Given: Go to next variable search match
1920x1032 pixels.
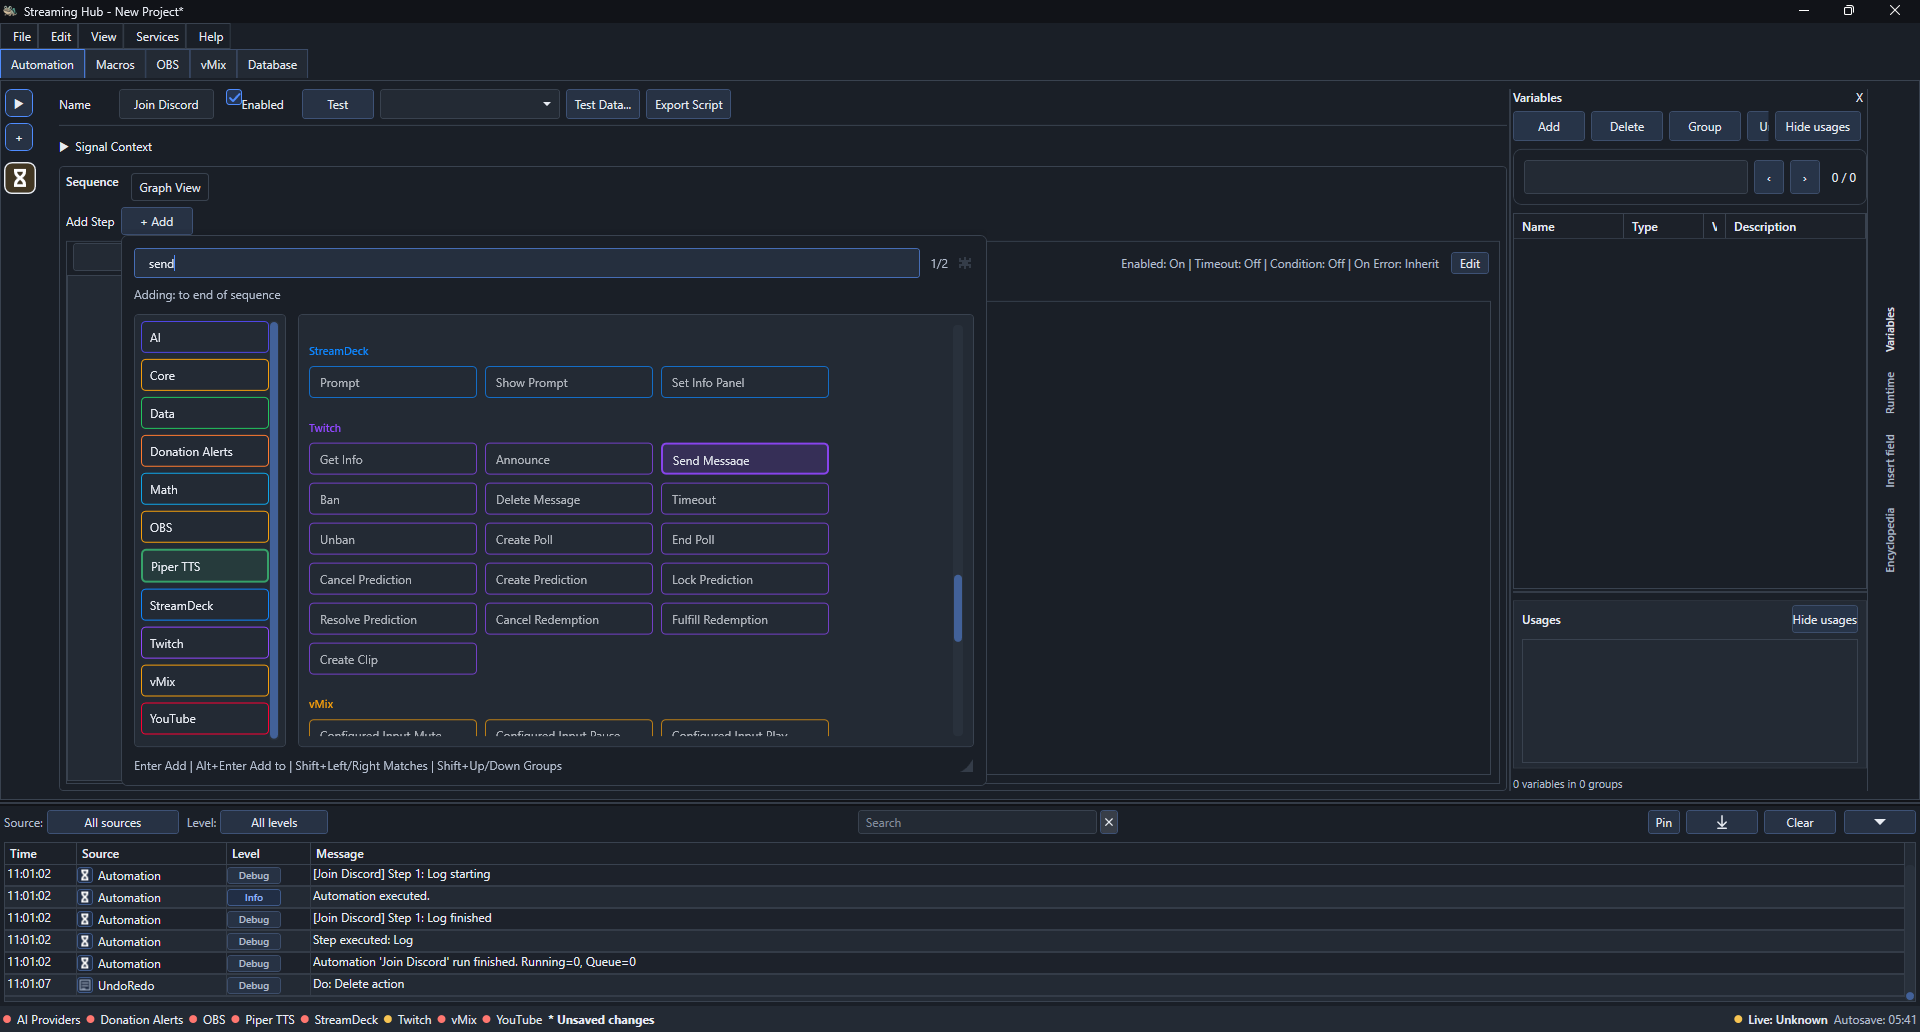Looking at the screenshot, I should click(x=1805, y=178).
